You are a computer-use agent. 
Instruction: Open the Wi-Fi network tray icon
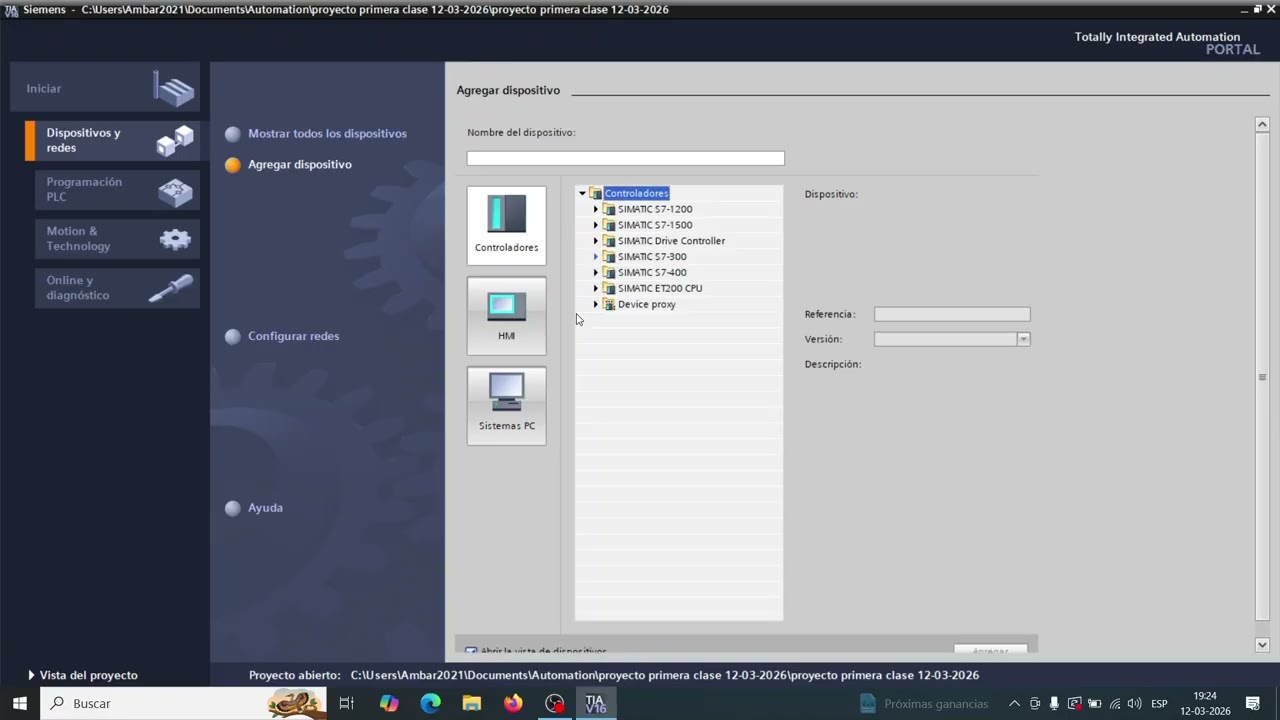pos(1115,703)
